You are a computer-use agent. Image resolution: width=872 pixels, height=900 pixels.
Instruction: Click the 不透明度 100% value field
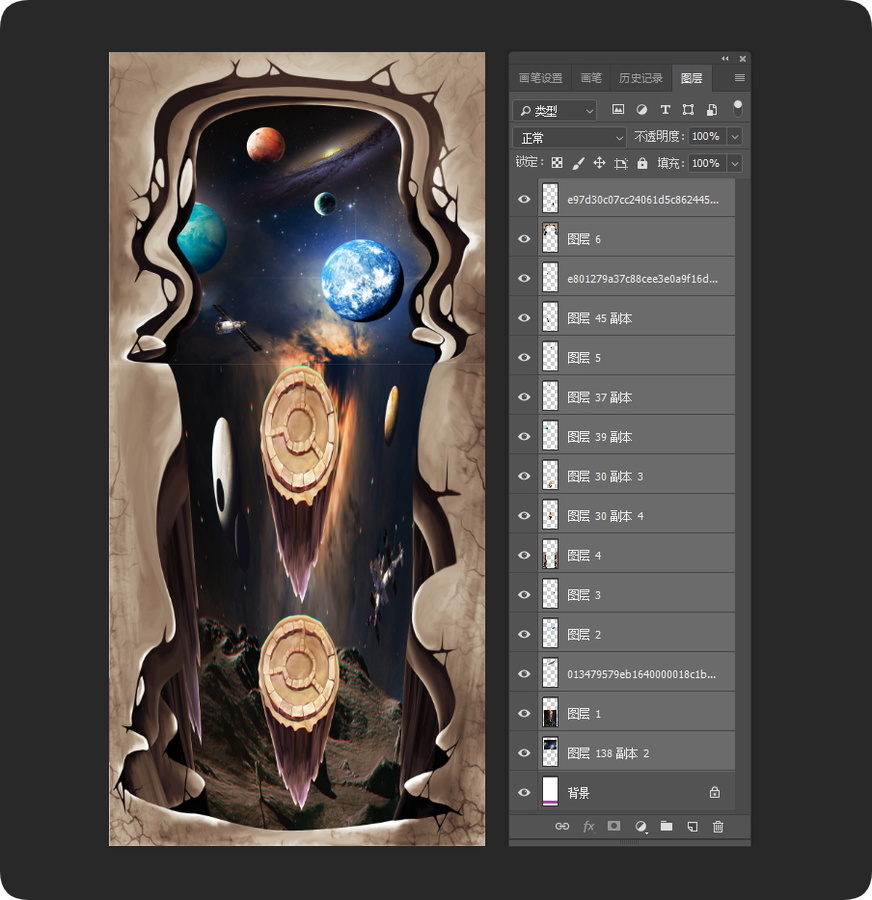coord(707,137)
